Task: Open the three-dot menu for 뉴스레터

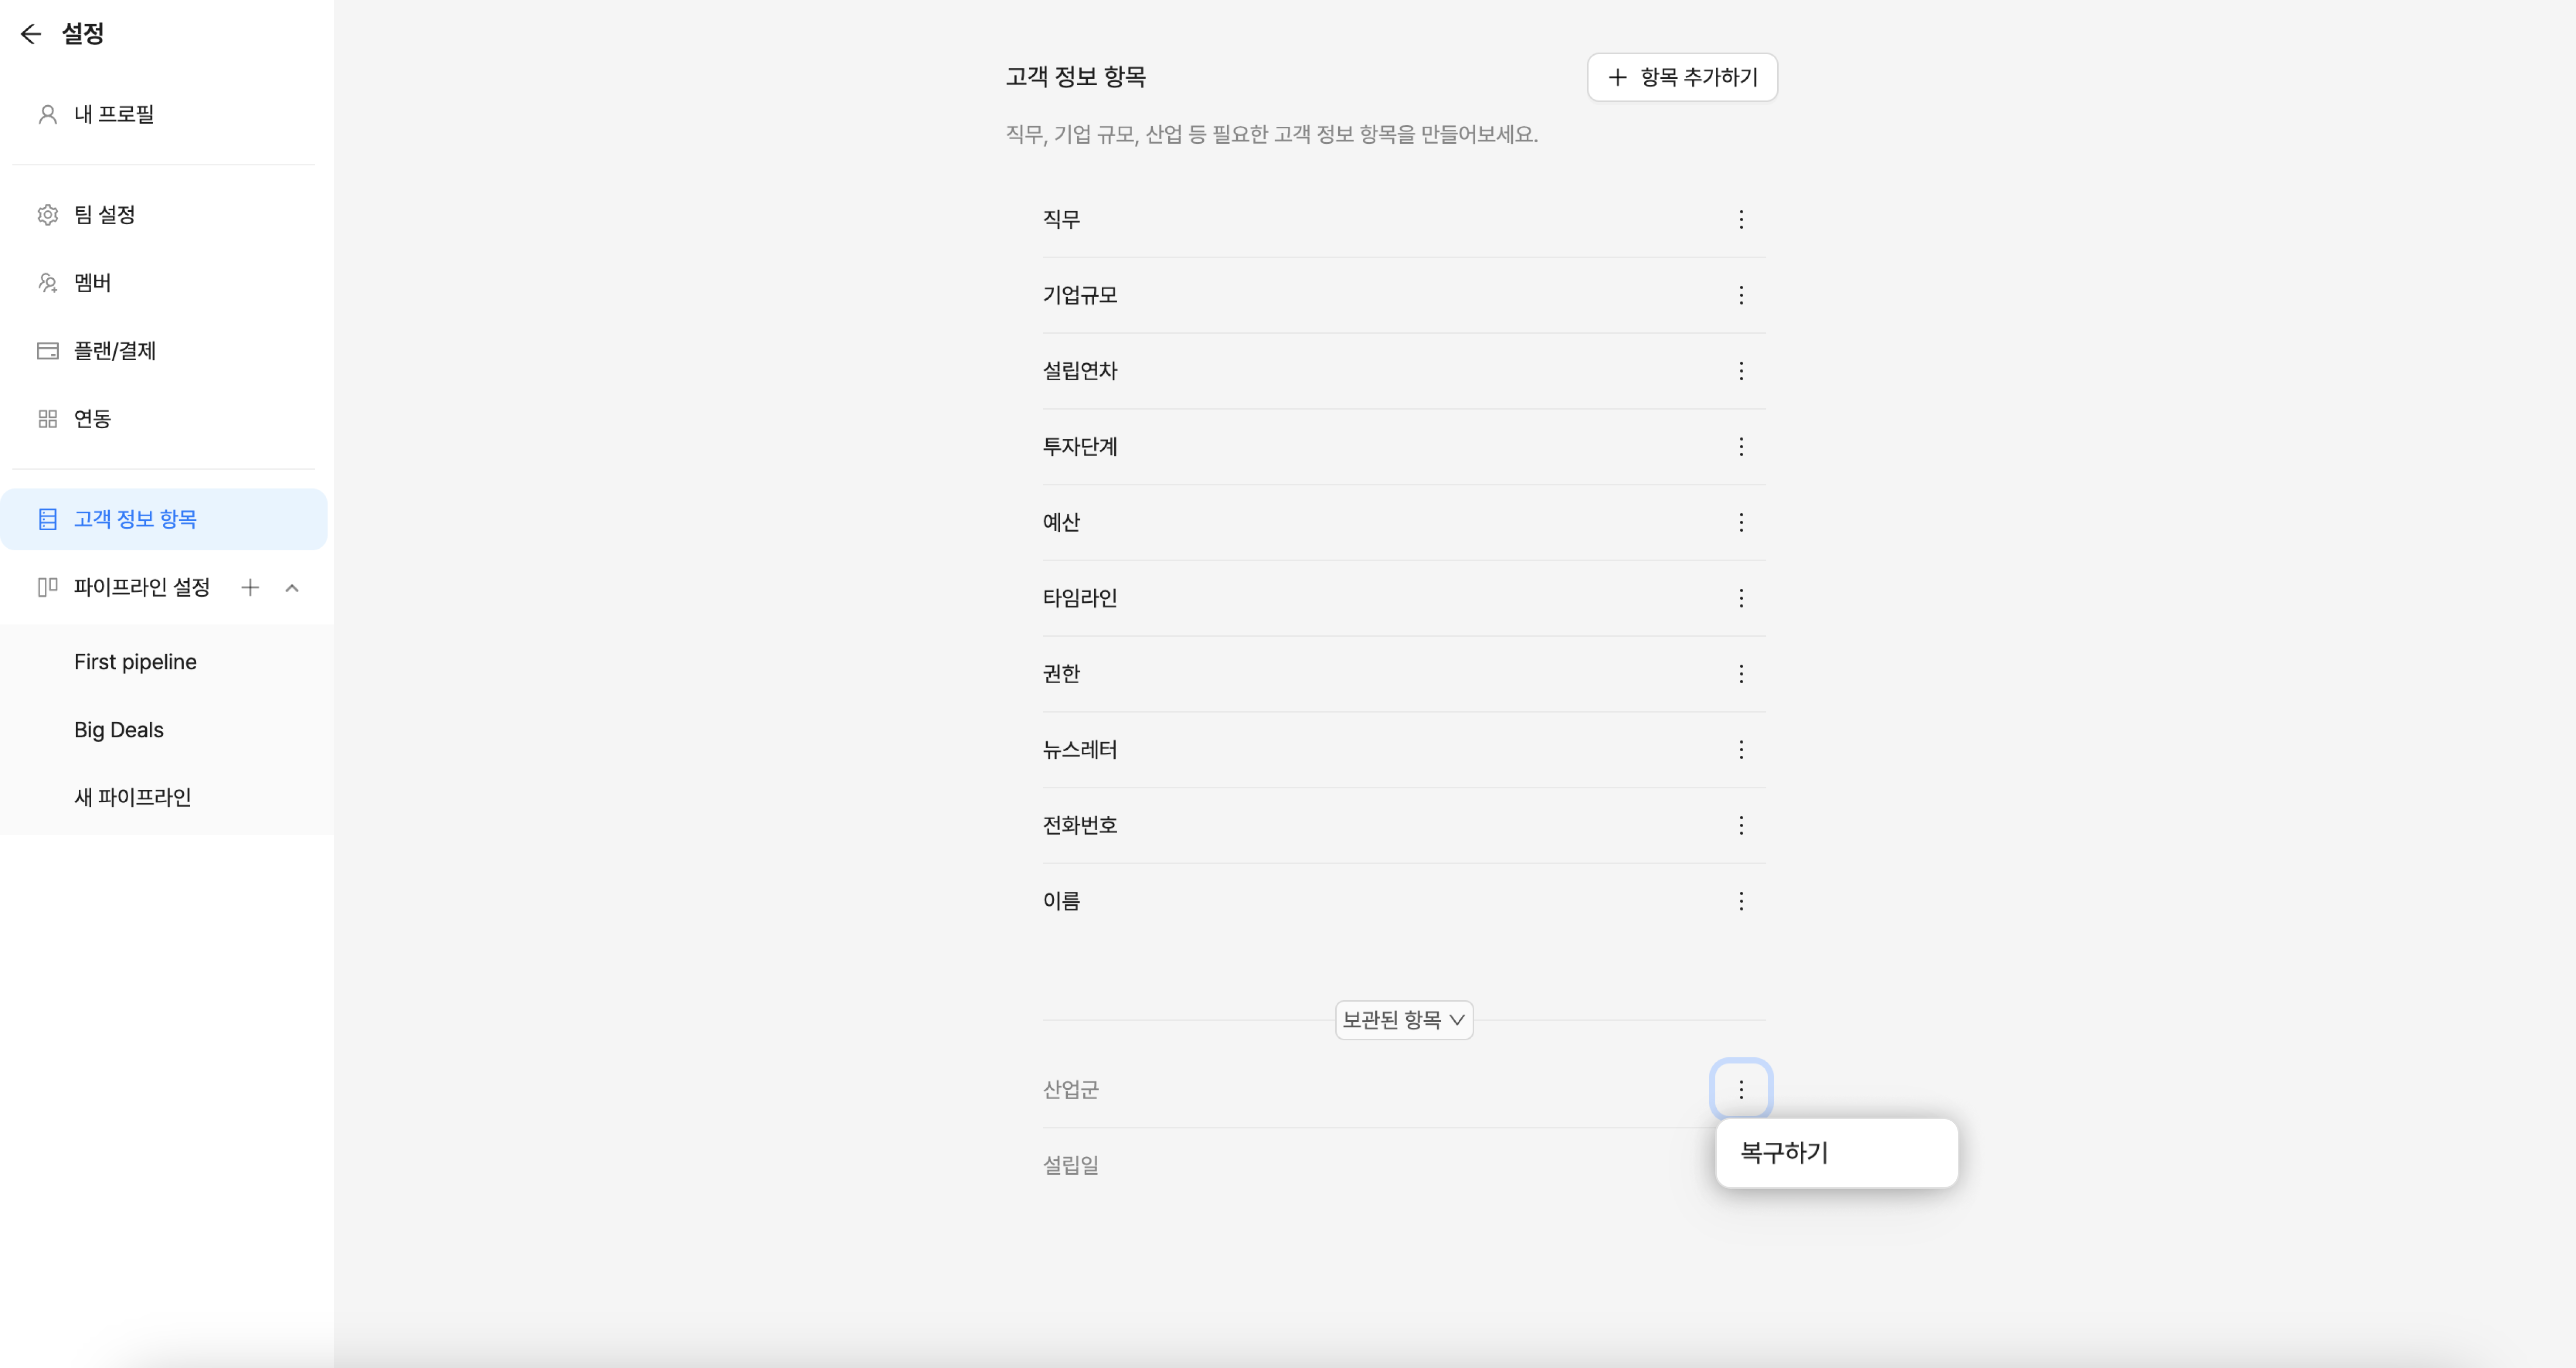Action: [1740, 750]
